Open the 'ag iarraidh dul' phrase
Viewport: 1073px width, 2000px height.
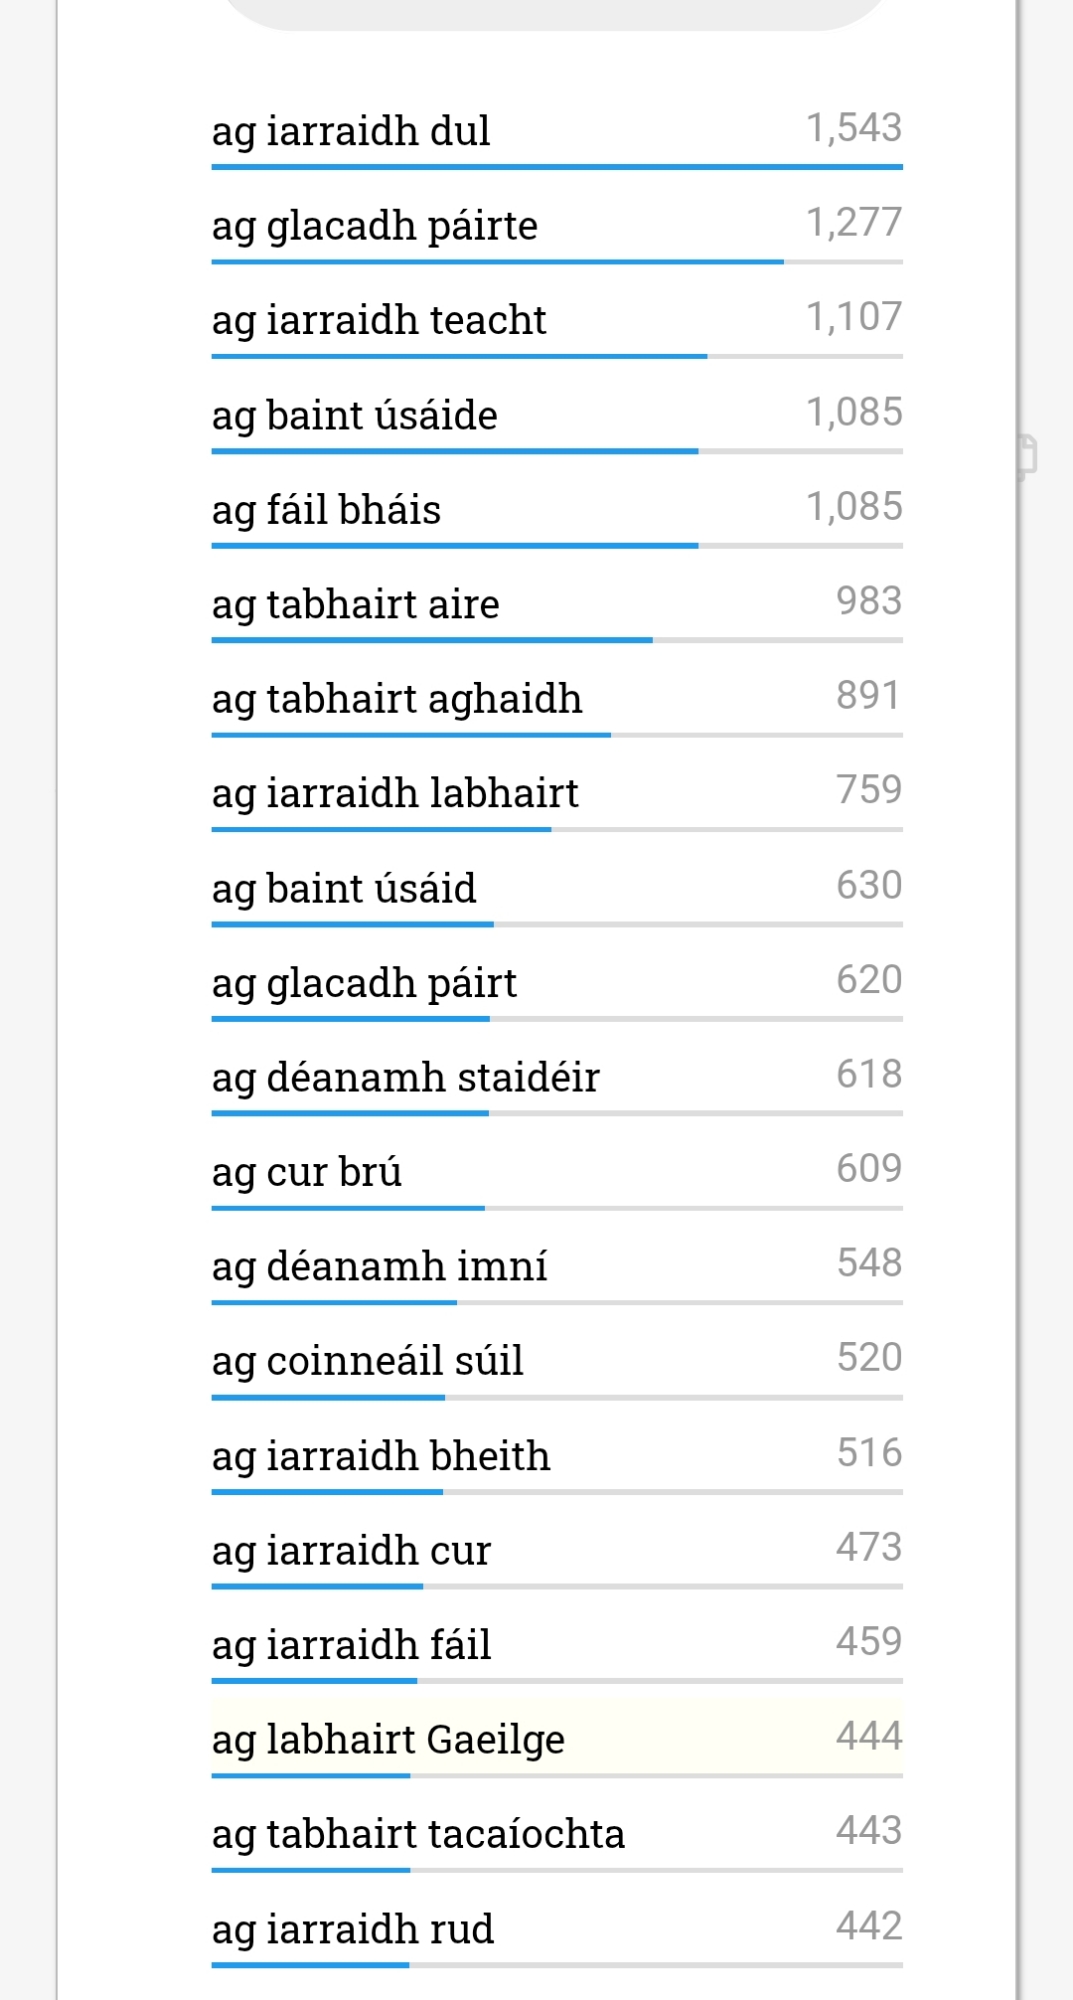[x=351, y=131]
